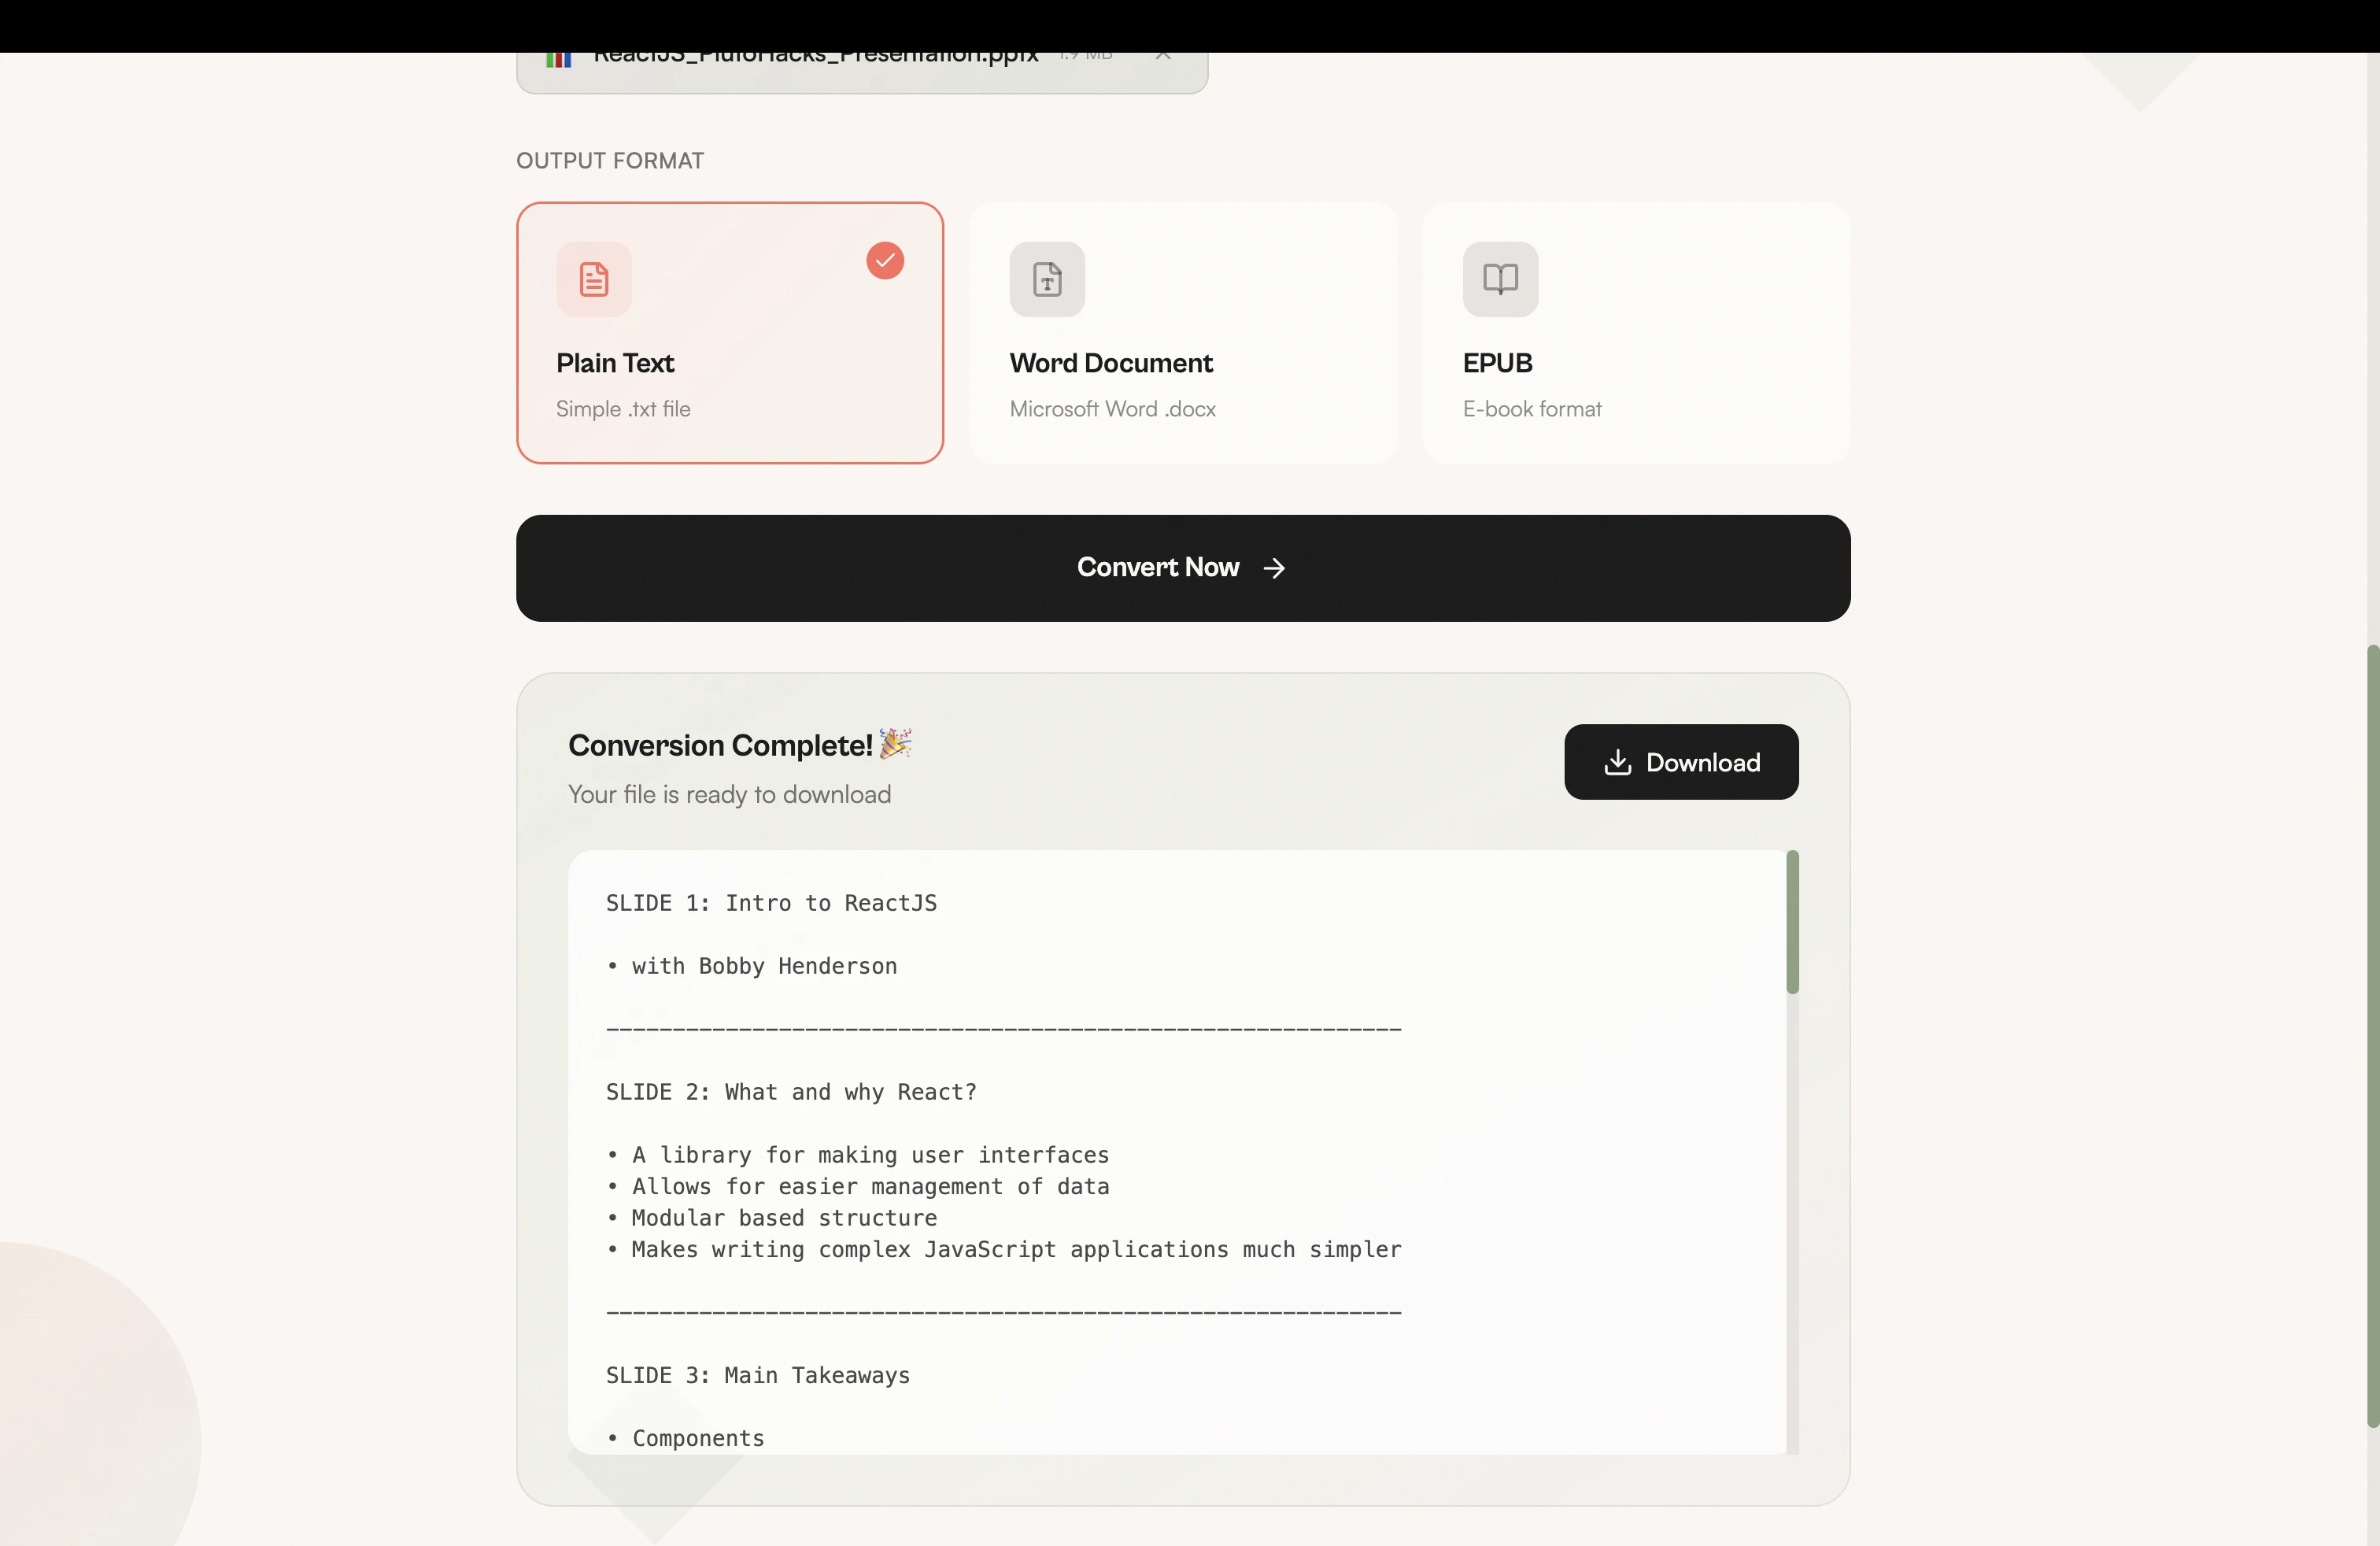Click the Download button
2380x1546 pixels.
[1681, 763]
